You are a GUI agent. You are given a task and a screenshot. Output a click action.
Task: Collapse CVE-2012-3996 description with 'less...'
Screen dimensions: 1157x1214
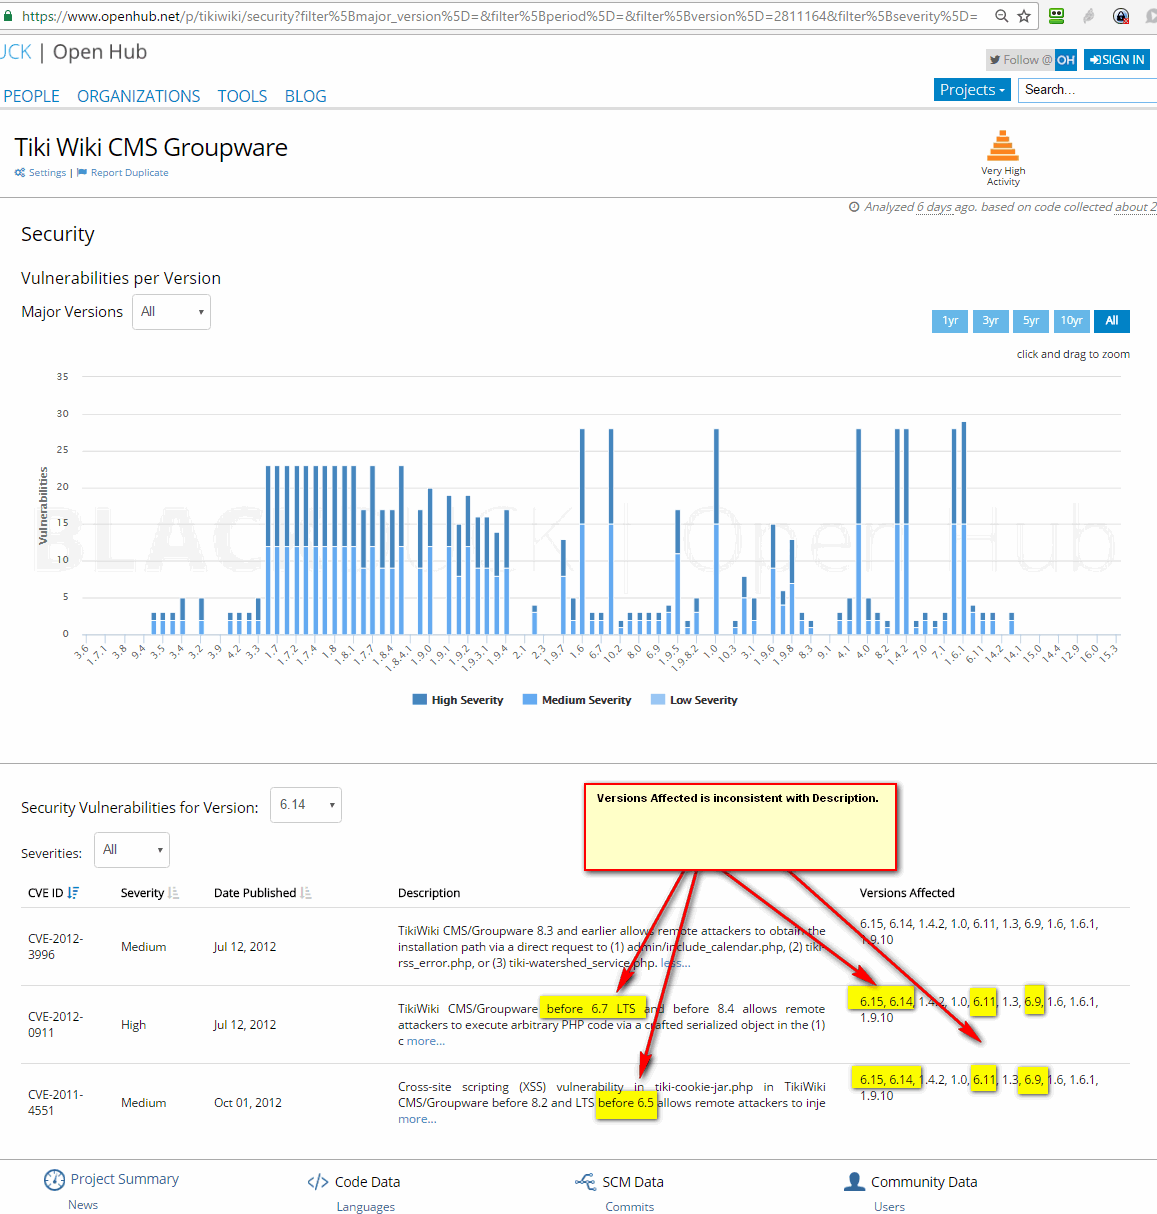(x=675, y=963)
